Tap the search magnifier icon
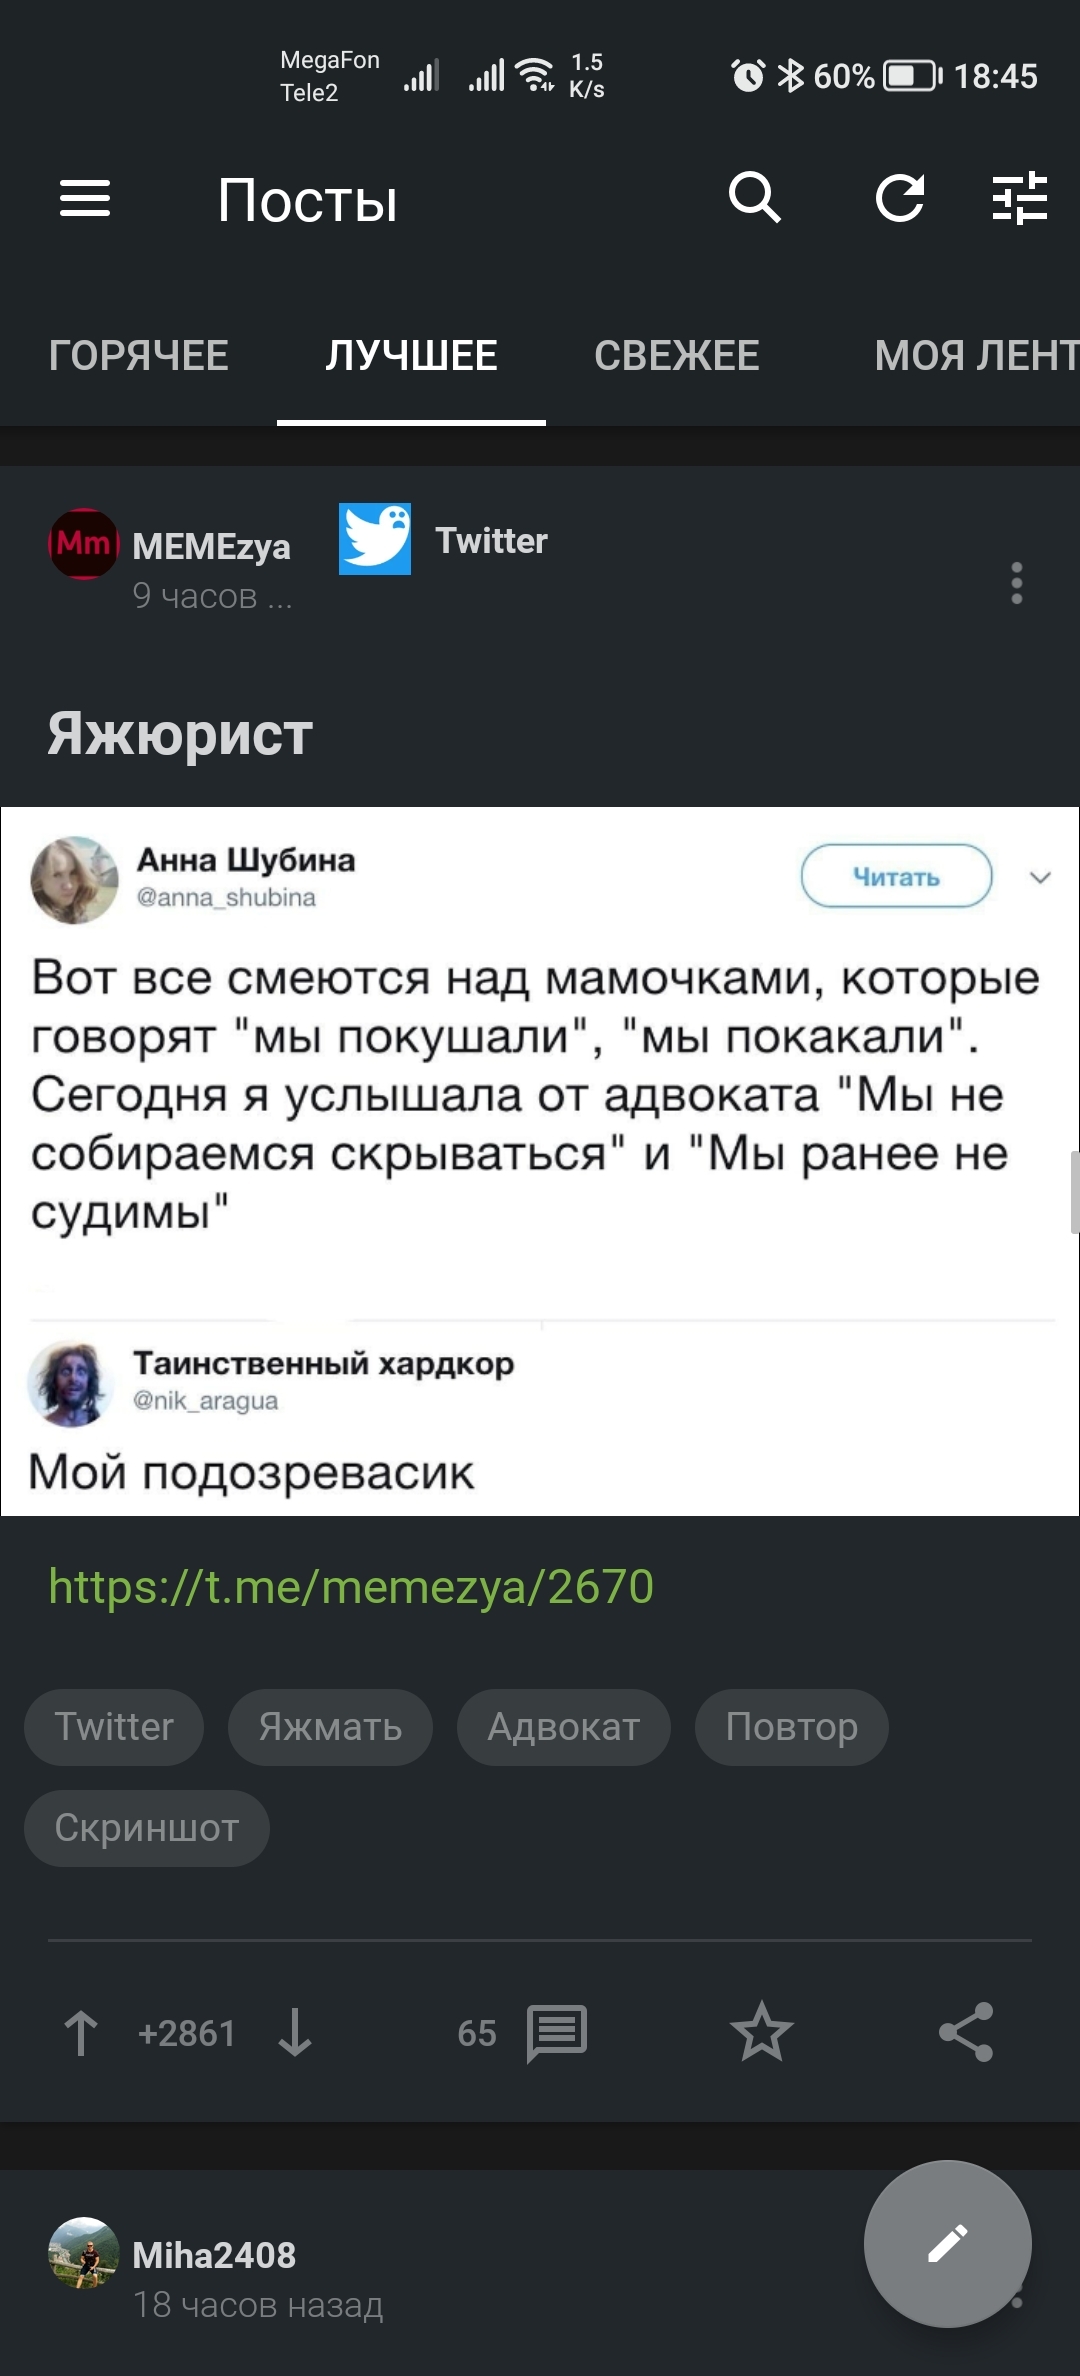1080x2376 pixels. click(x=754, y=197)
